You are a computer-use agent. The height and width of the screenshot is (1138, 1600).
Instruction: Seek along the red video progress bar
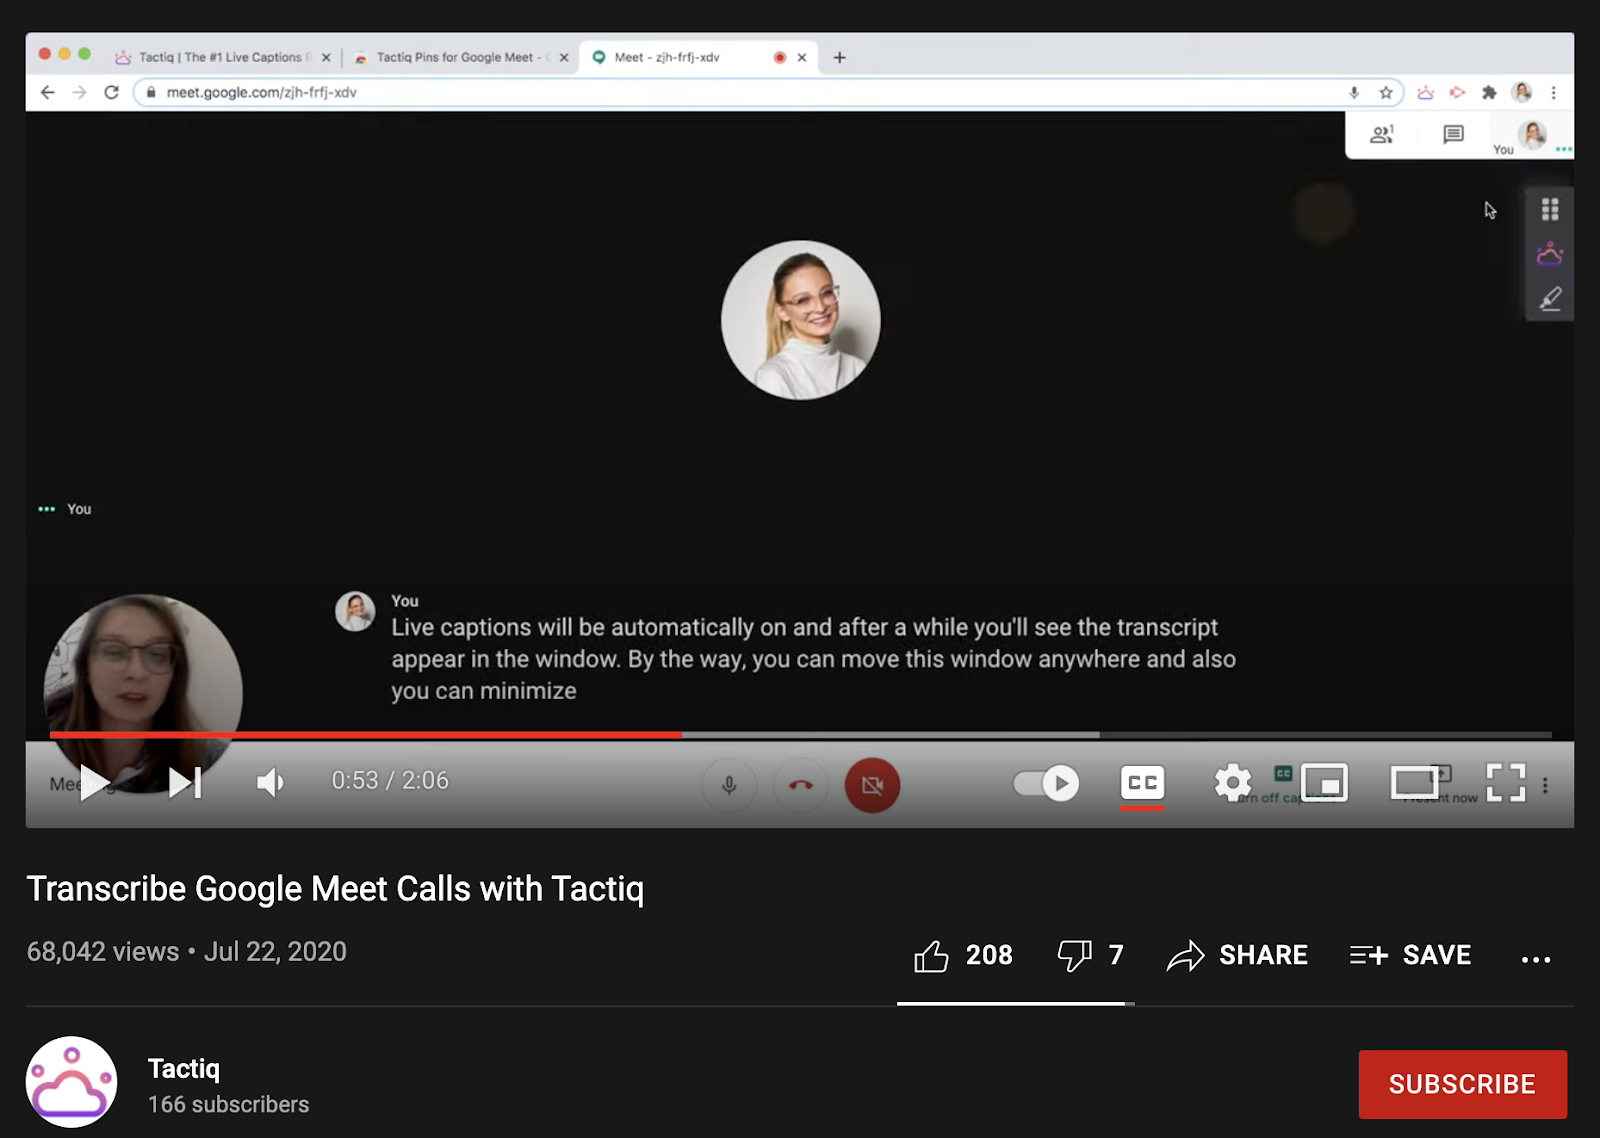(365, 735)
